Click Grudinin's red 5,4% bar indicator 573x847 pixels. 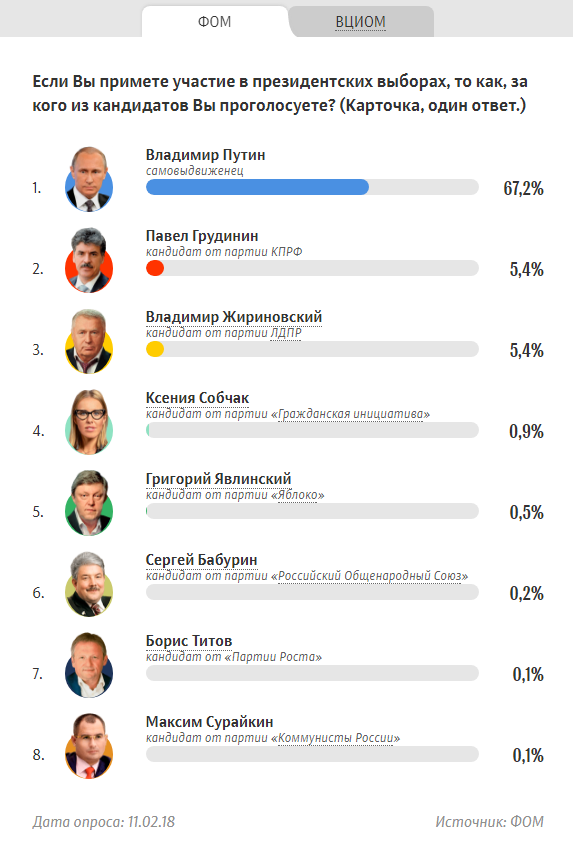pos(155,268)
